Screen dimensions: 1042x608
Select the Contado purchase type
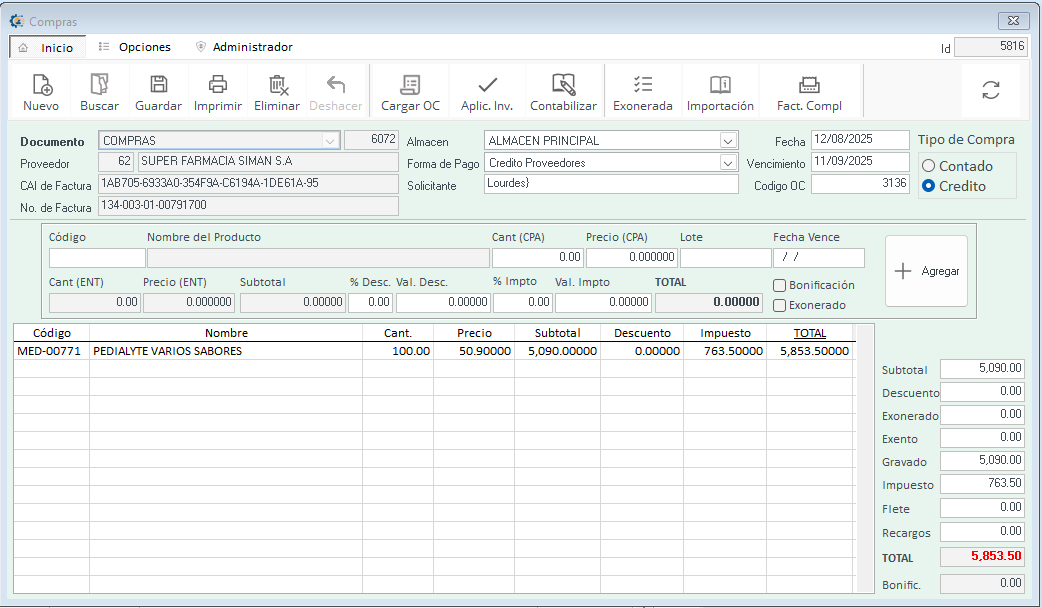click(x=929, y=166)
